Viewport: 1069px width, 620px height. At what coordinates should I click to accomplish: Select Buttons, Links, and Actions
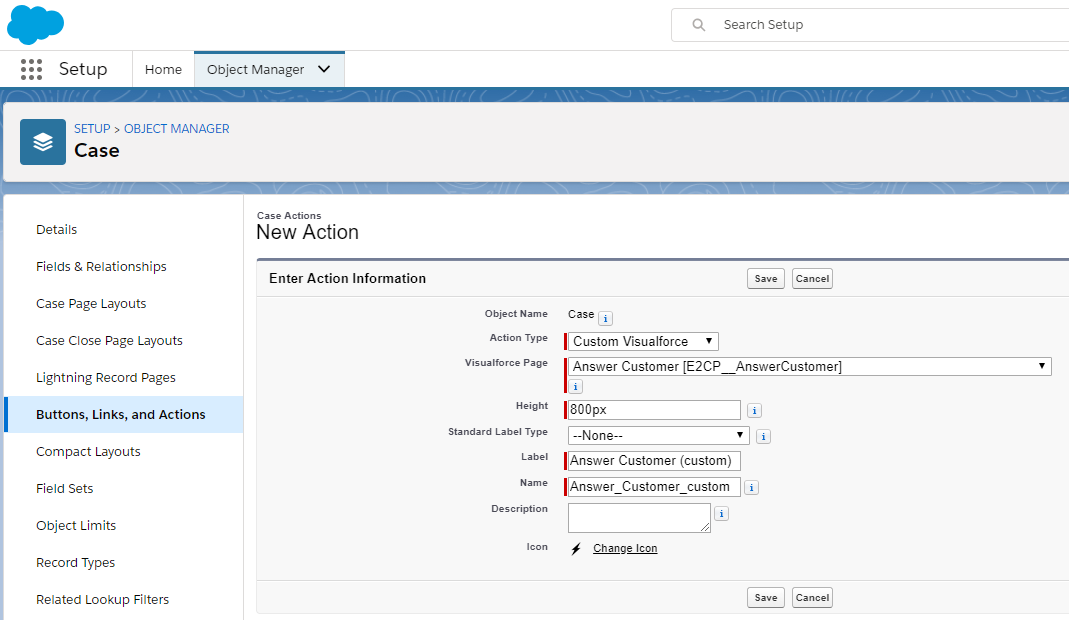pyautogui.click(x=123, y=415)
